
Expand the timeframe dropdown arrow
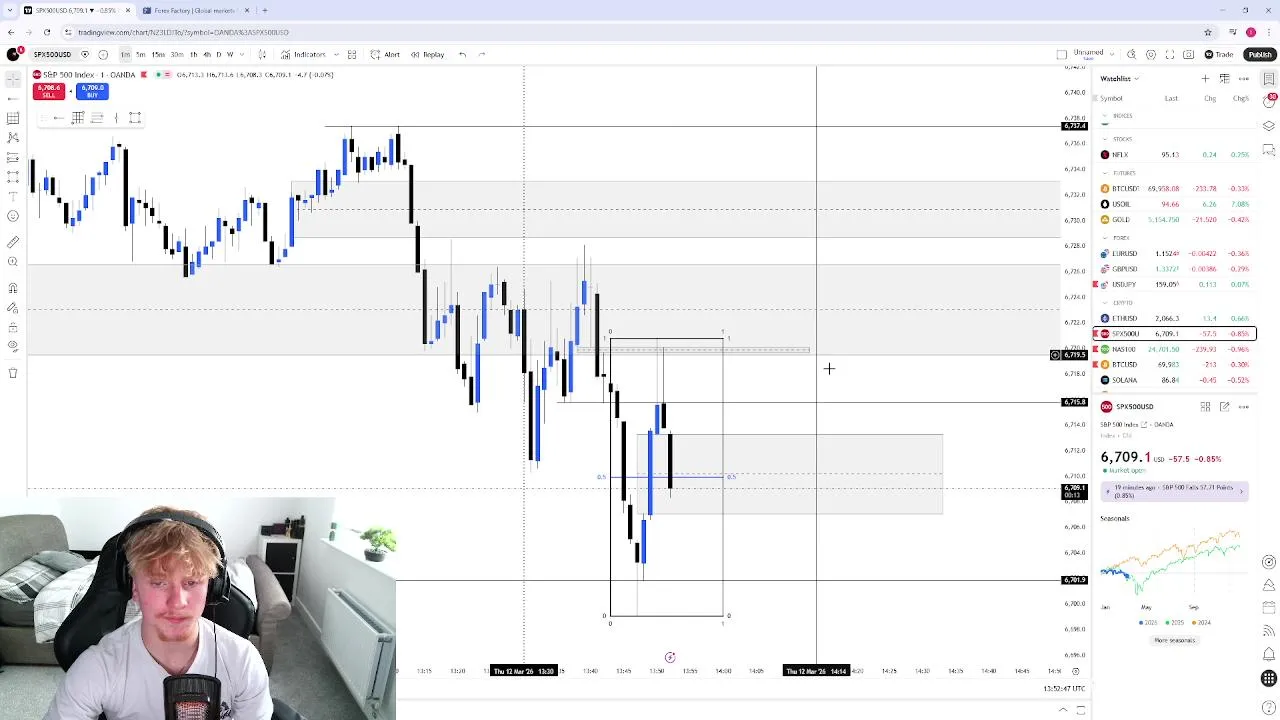pos(240,54)
